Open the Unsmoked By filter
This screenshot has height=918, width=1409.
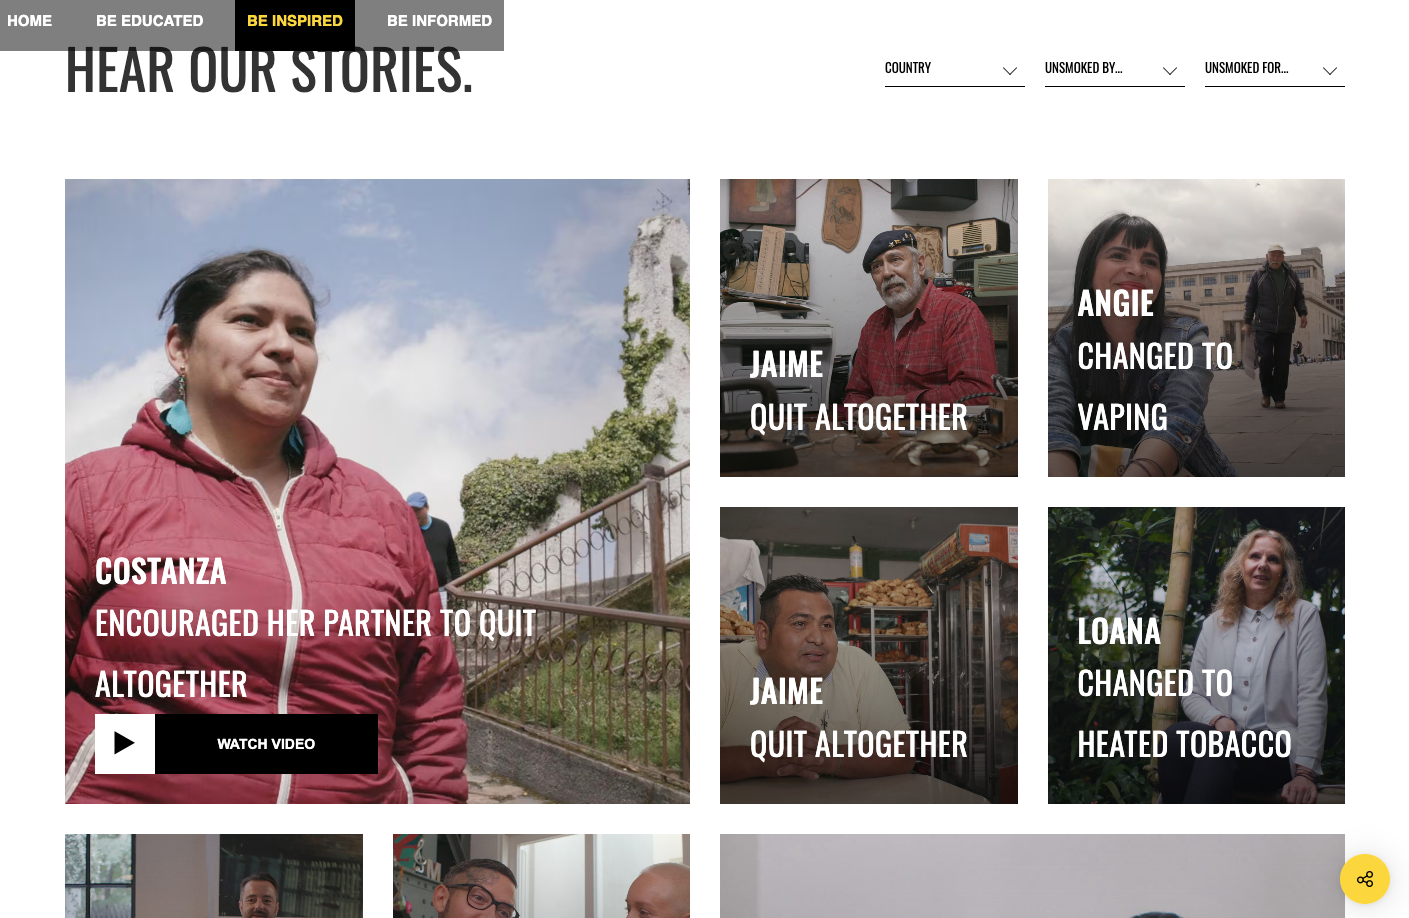pos(1115,69)
